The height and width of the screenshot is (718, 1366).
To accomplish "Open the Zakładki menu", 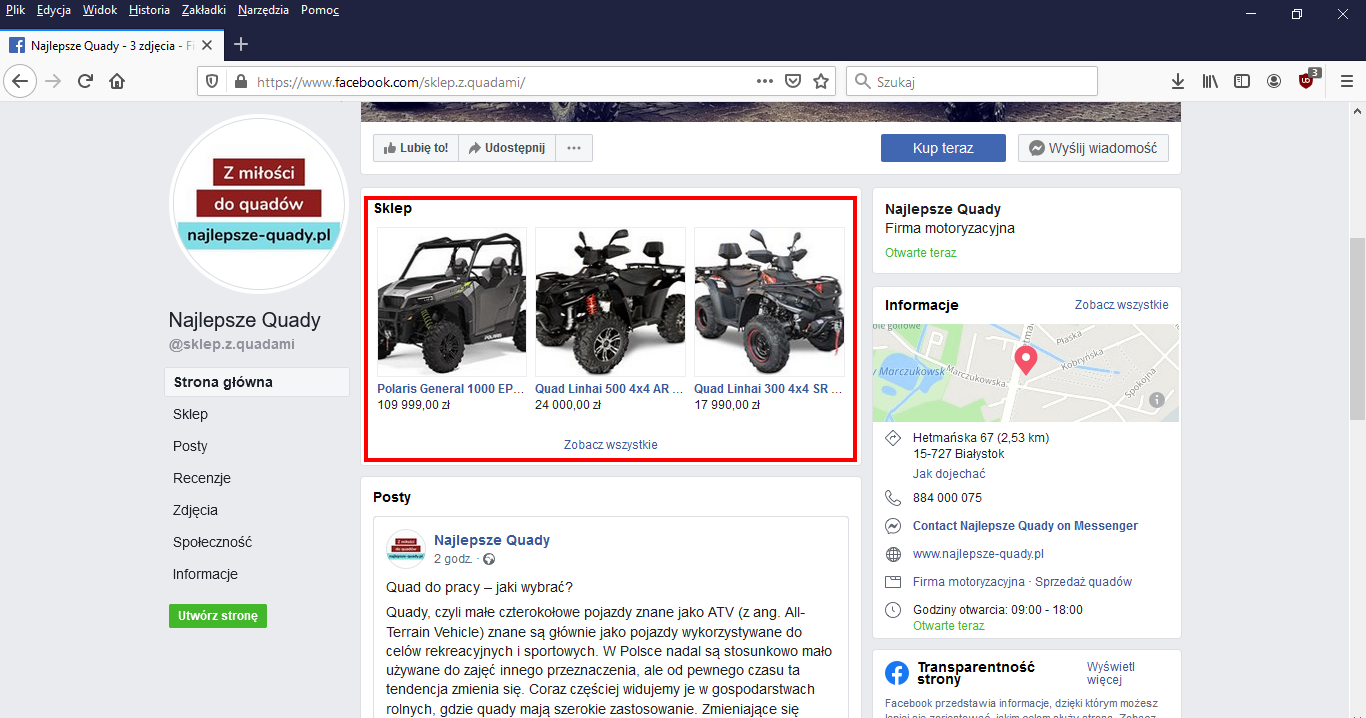I will coord(204,10).
